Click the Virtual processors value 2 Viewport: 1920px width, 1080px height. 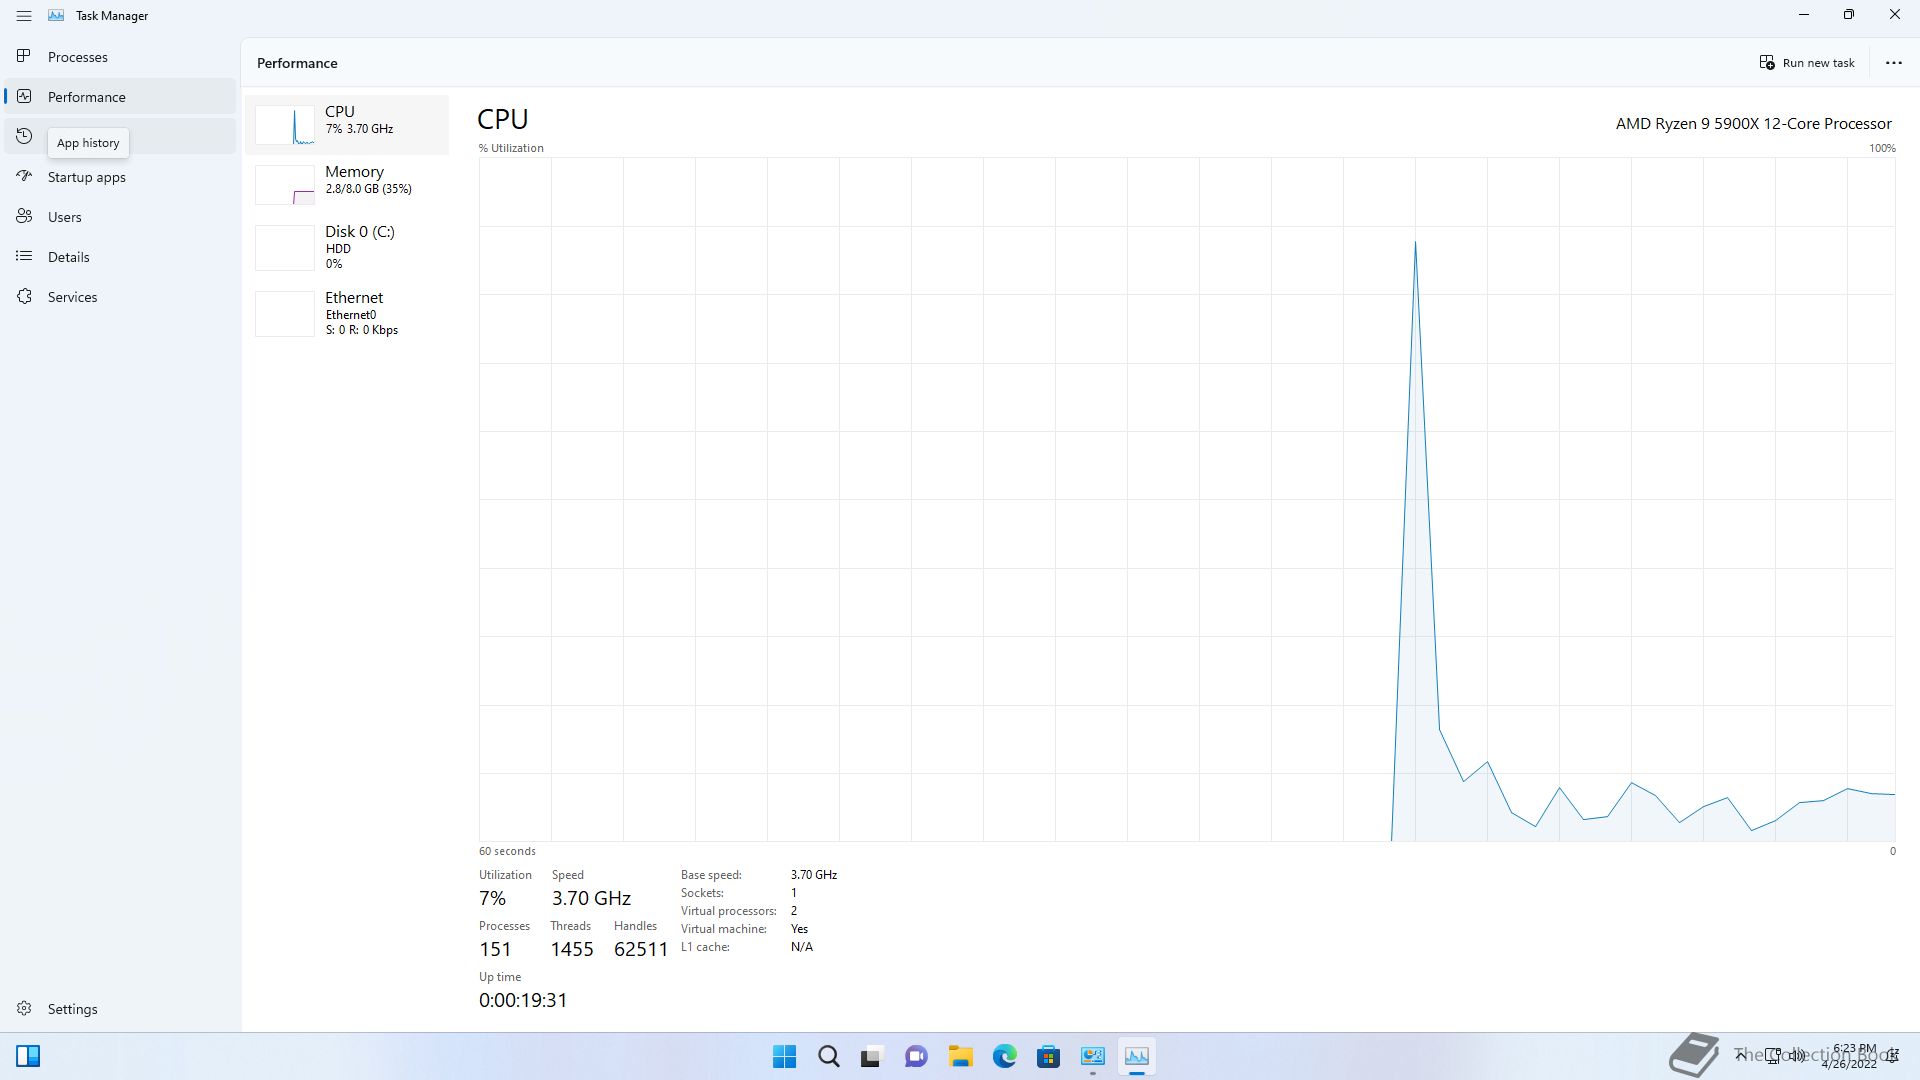[794, 911]
